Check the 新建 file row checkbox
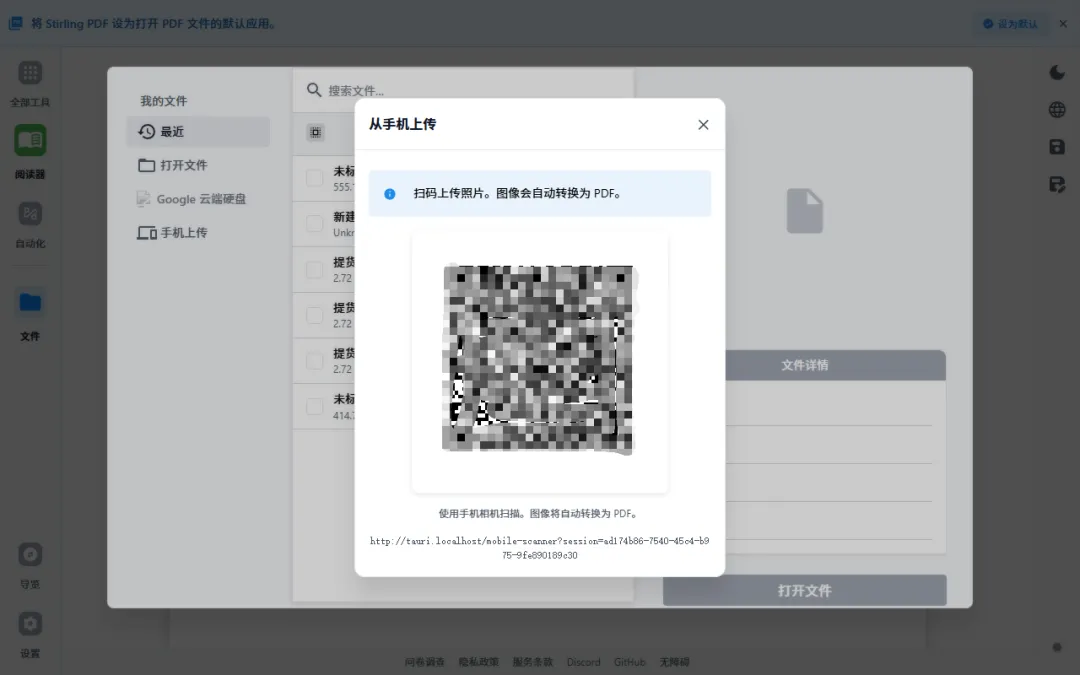The width and height of the screenshot is (1080, 675). click(x=315, y=224)
